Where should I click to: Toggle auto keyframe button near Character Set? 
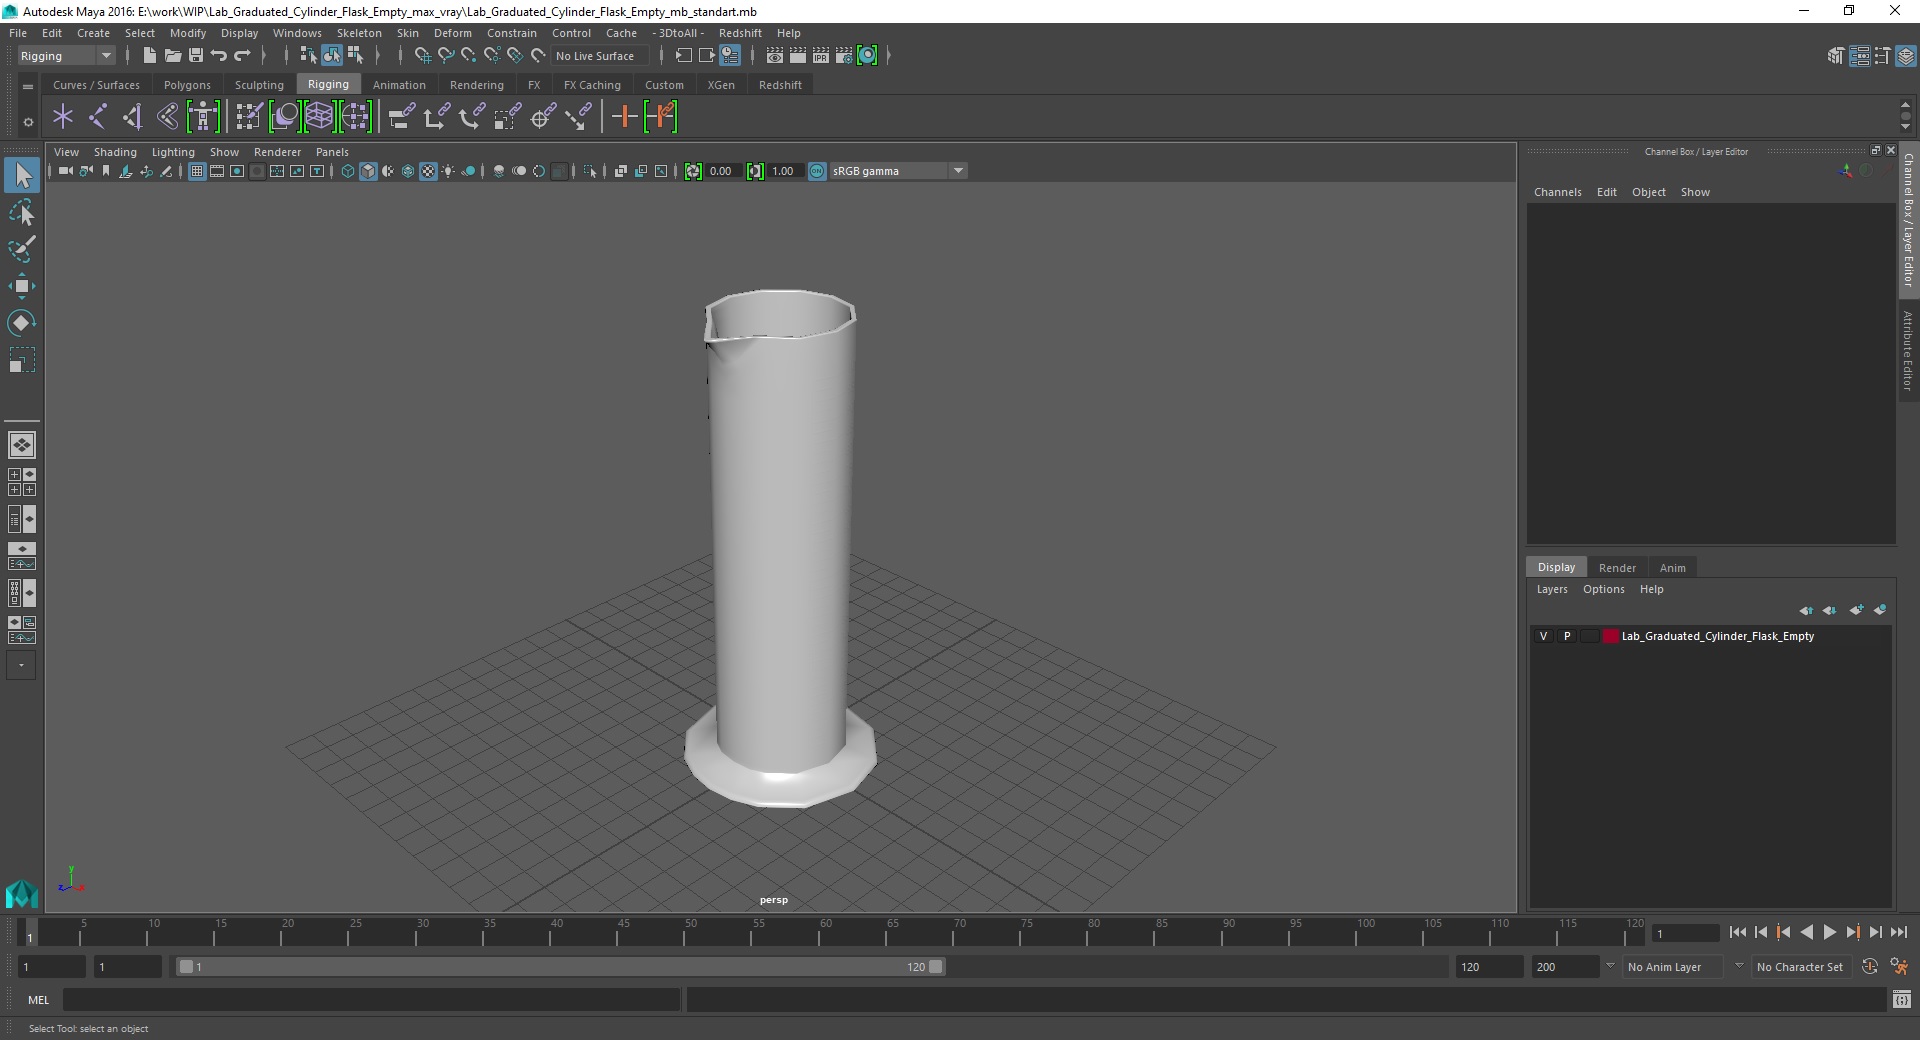click(1870, 967)
